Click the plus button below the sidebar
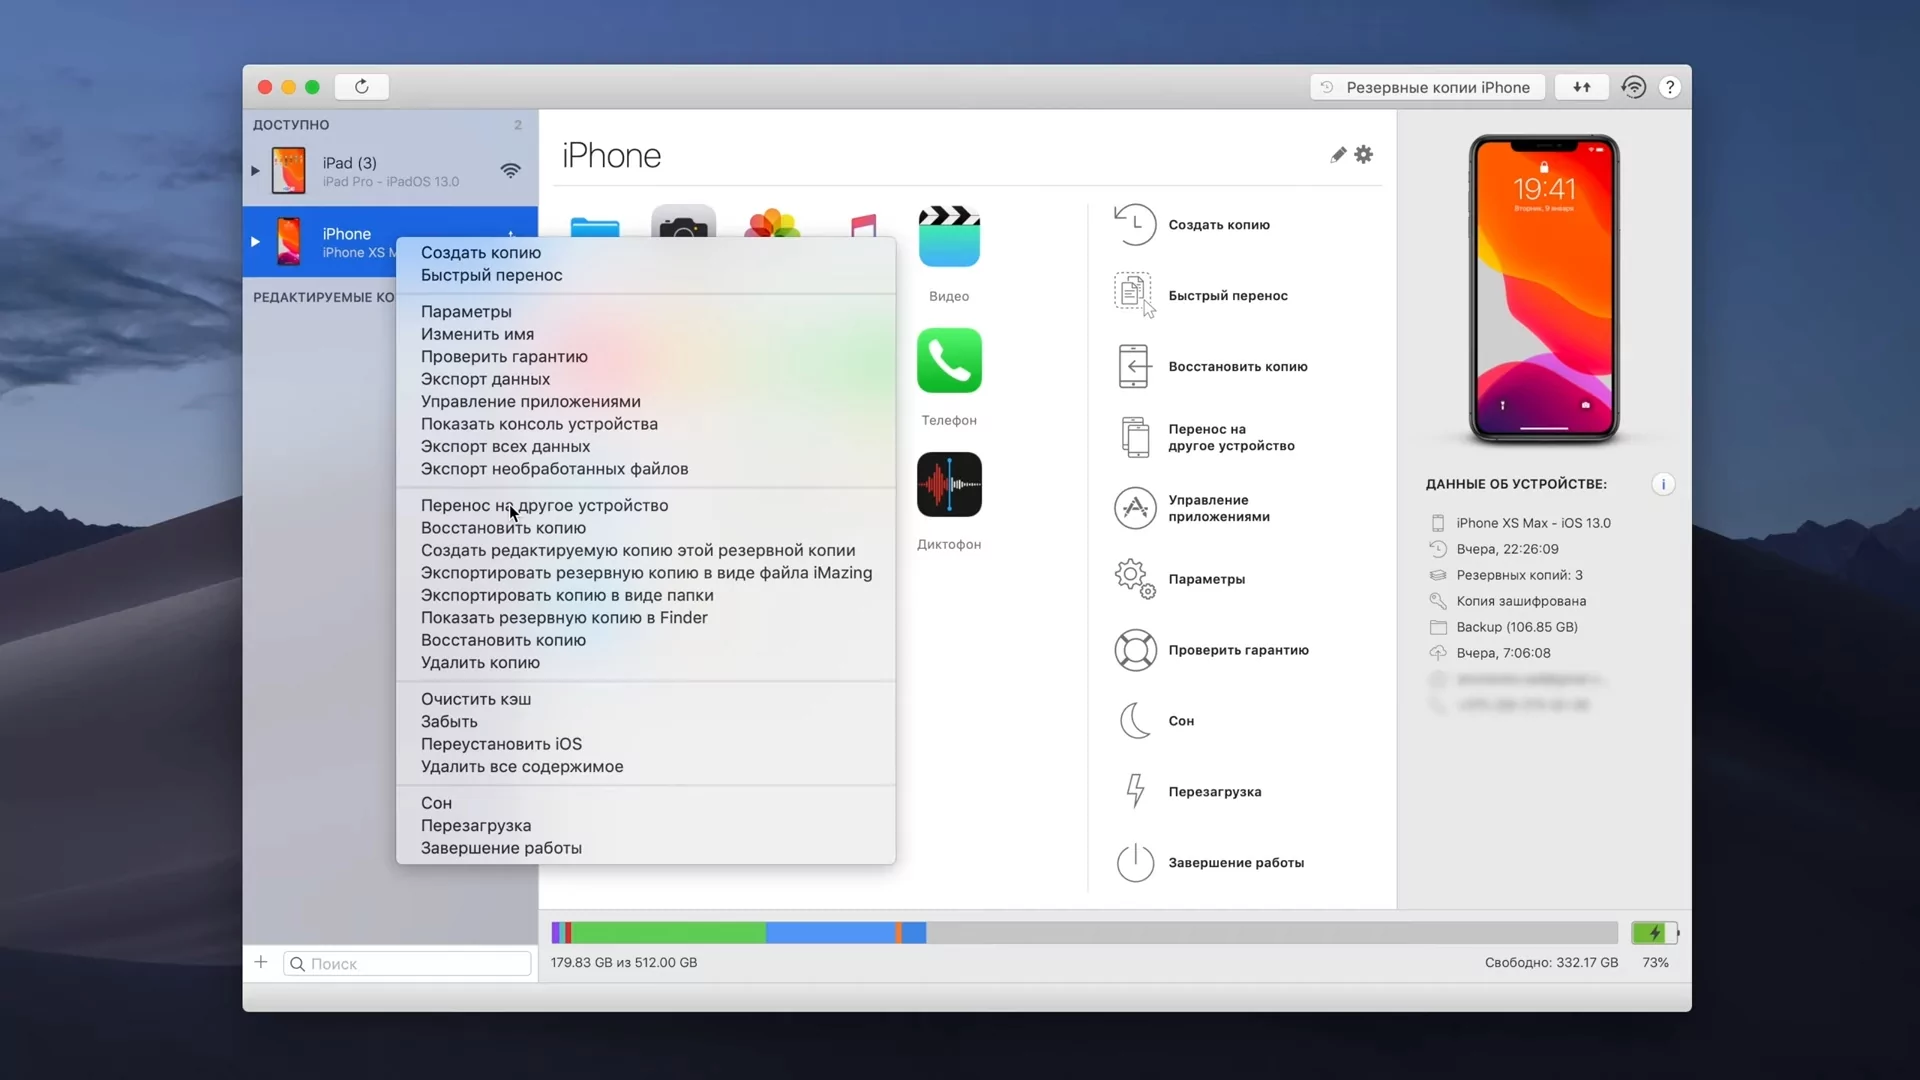1920x1080 pixels. pyautogui.click(x=261, y=962)
